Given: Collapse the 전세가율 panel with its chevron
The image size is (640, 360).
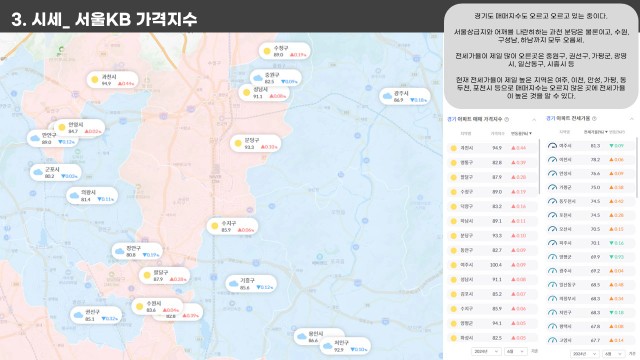Looking at the screenshot, I should 631,119.
